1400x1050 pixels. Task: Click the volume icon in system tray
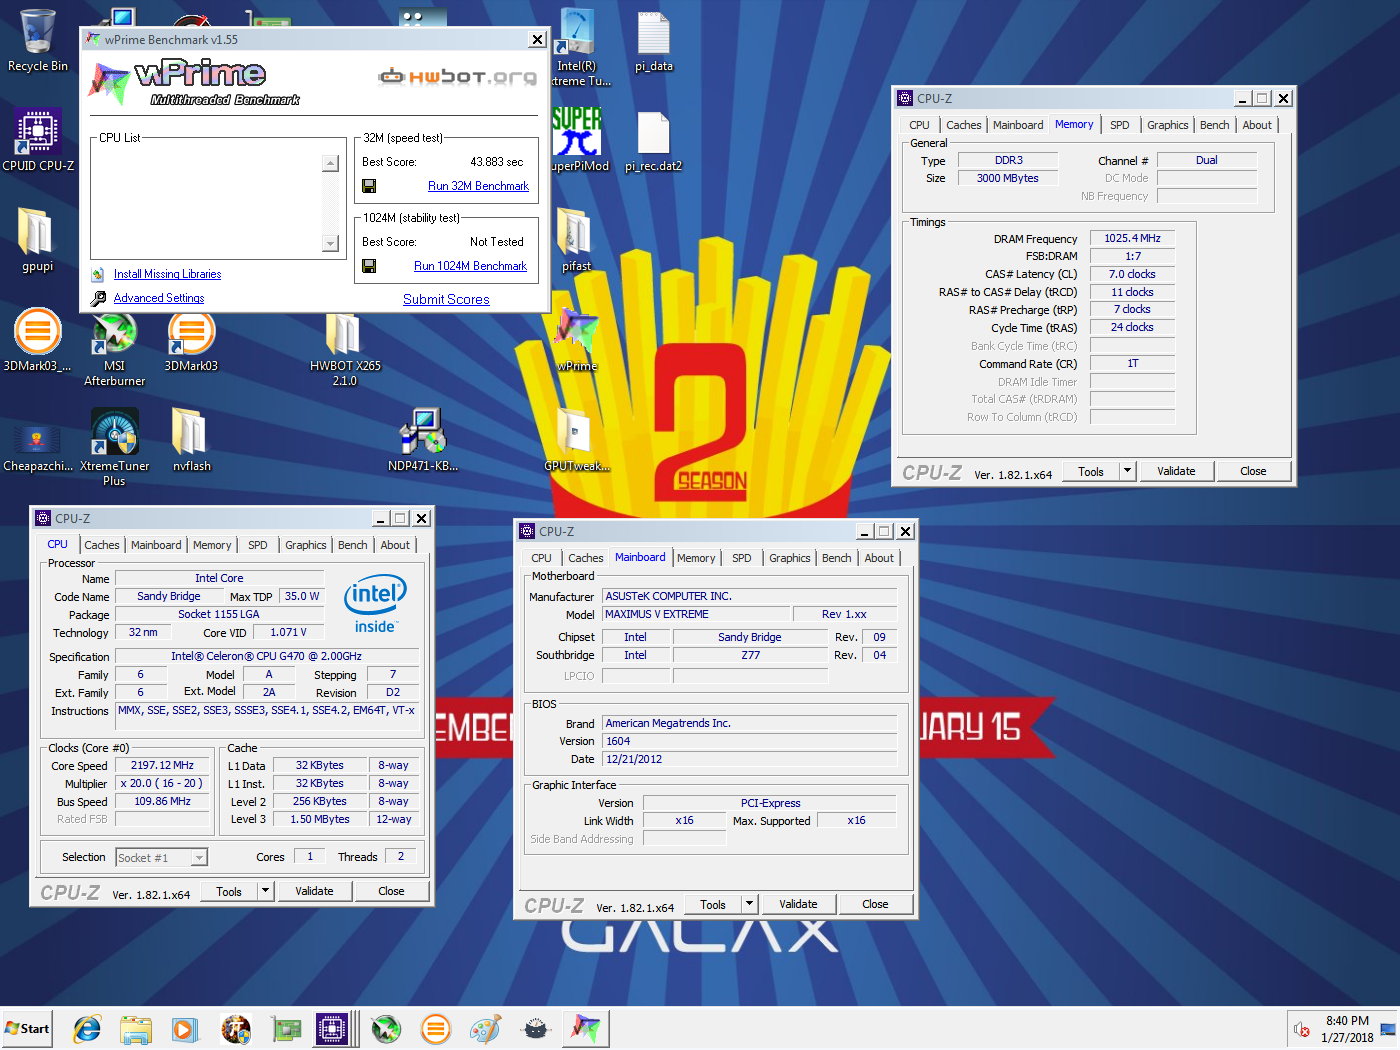[x=1301, y=1029]
